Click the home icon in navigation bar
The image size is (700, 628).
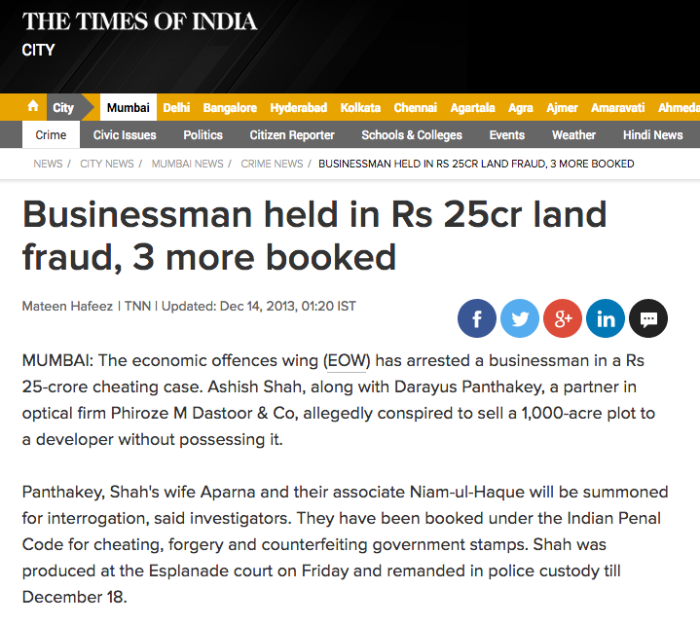point(33,107)
